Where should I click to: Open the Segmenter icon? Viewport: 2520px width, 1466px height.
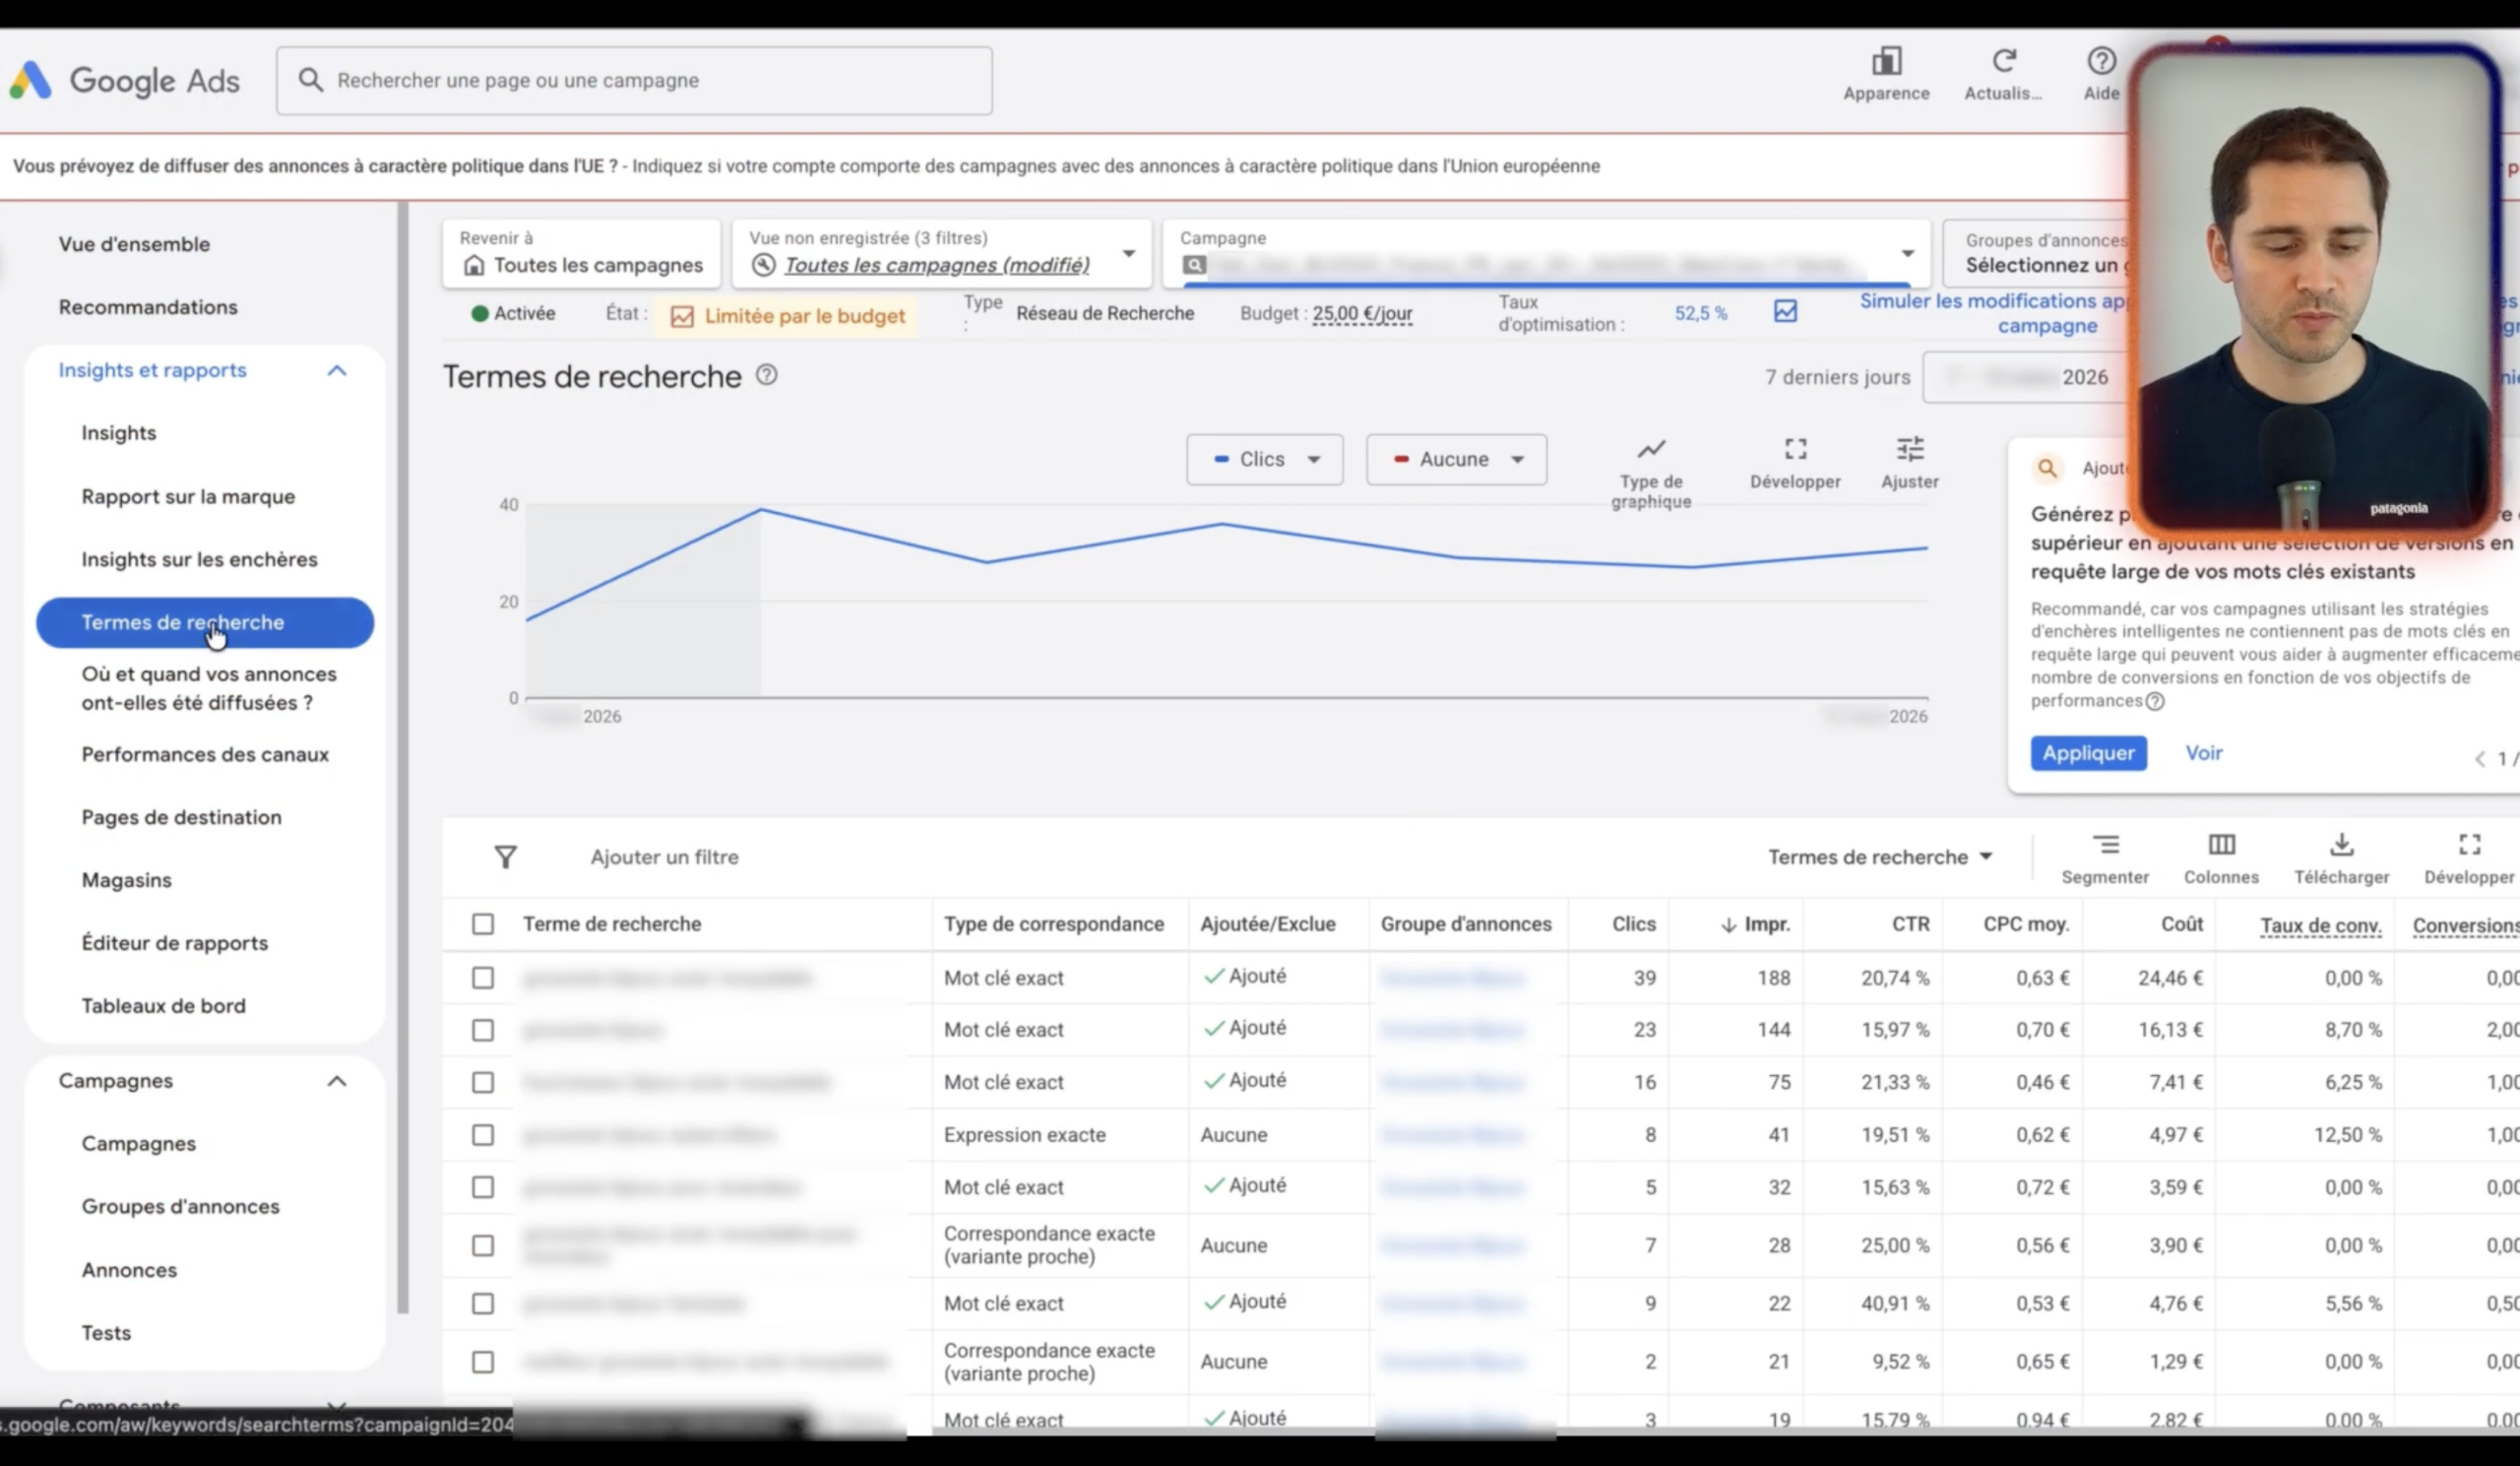pos(2105,845)
